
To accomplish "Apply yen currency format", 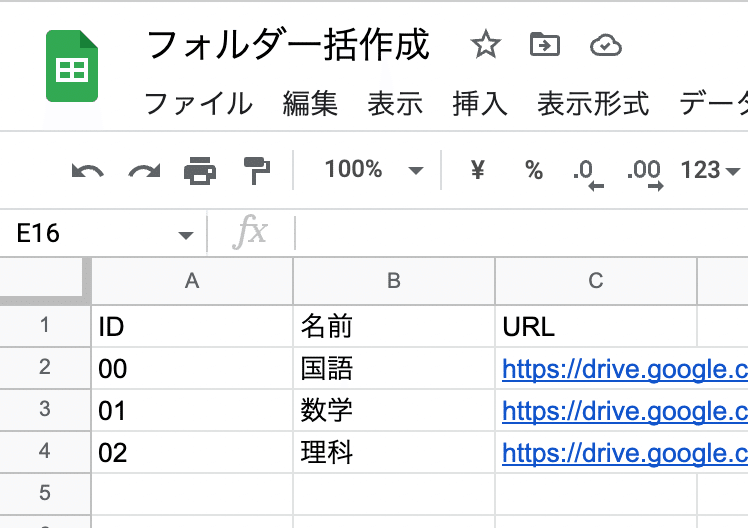I will tap(478, 170).
